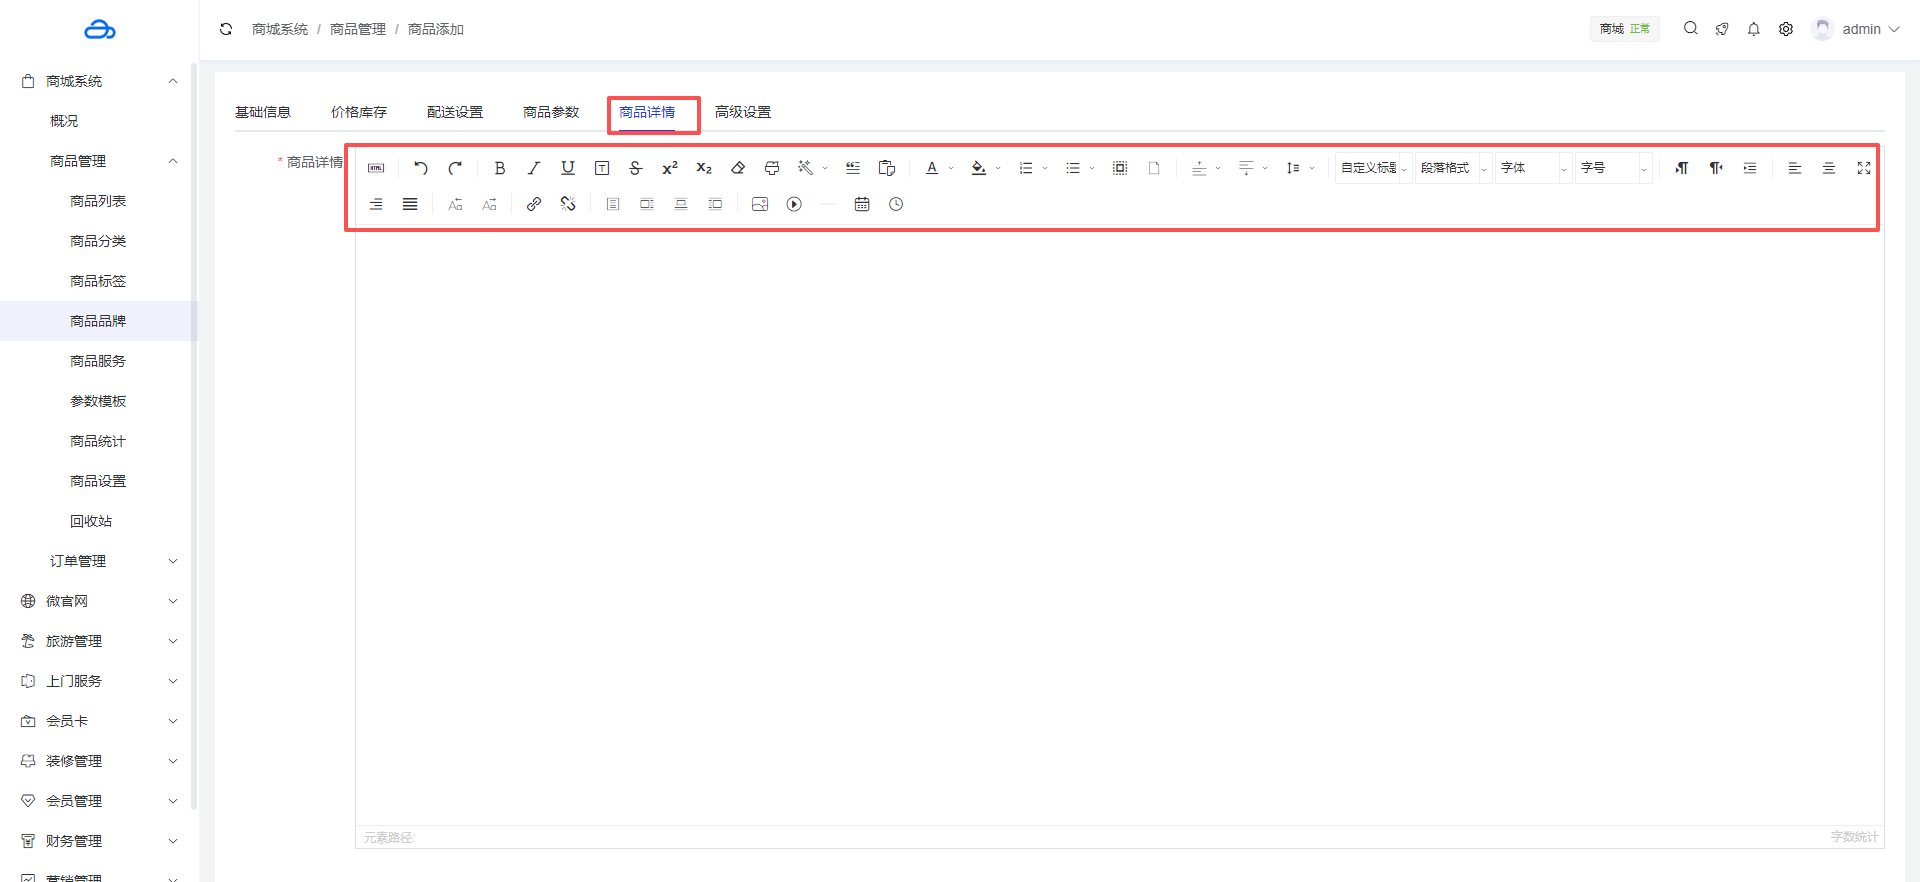The image size is (1920, 882).
Task: Toggle bold formatting in editor
Action: 500,168
